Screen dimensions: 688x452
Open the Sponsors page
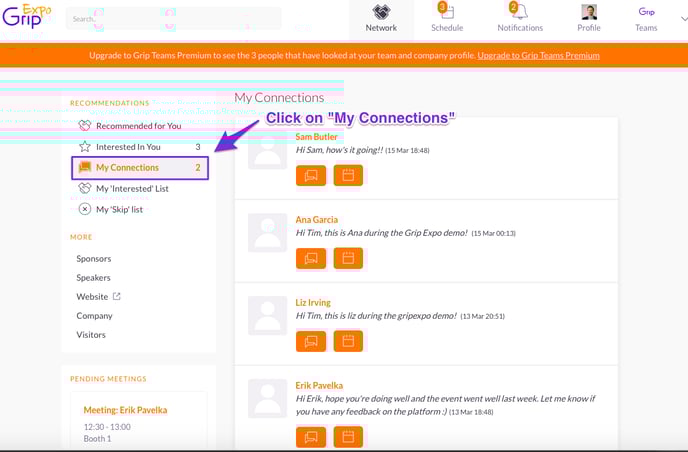point(93,258)
